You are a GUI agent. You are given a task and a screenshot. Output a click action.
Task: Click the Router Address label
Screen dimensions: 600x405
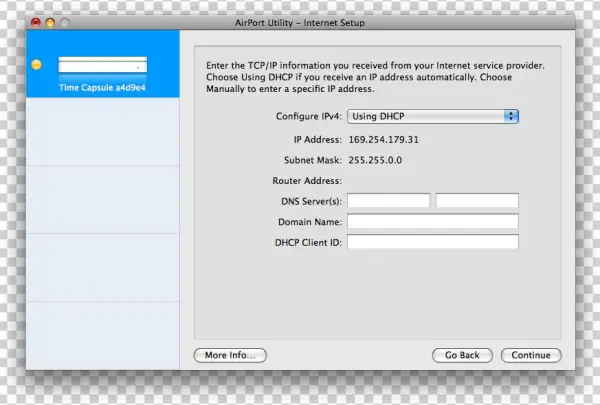coord(307,181)
